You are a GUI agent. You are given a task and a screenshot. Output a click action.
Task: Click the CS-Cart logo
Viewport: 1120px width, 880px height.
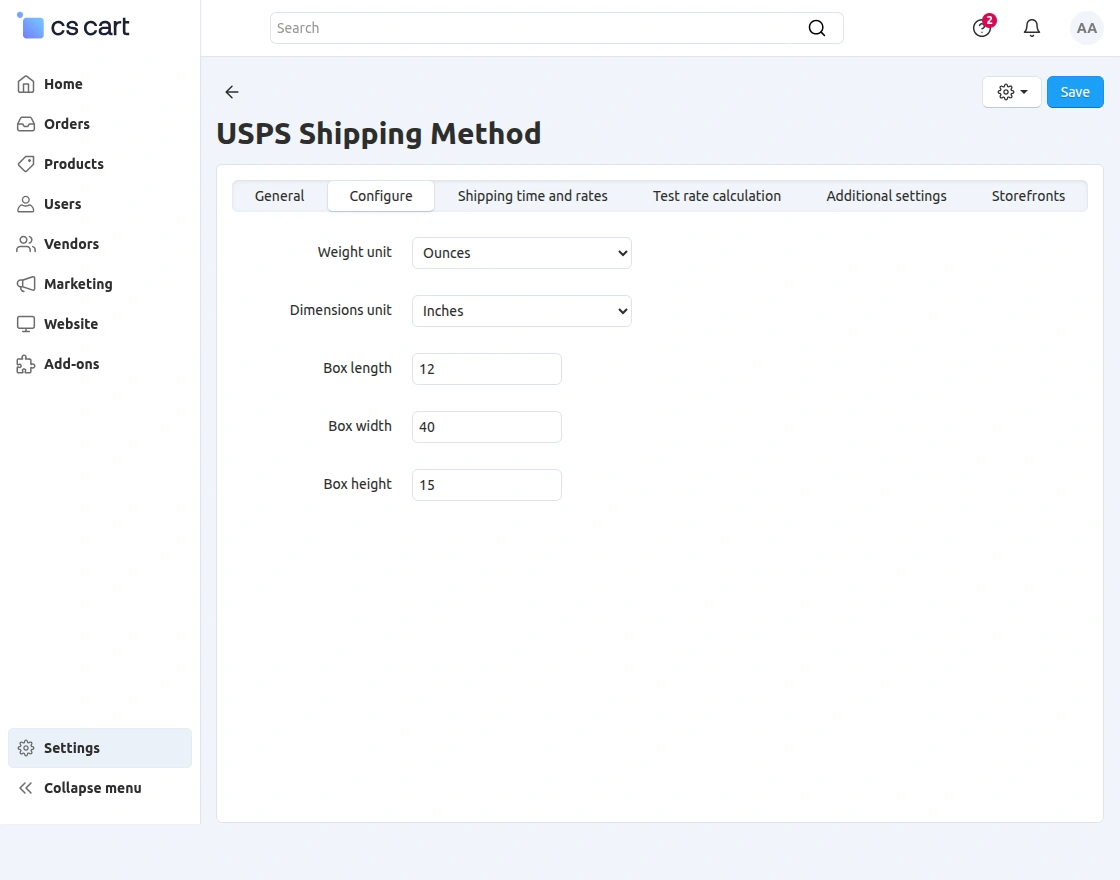pyautogui.click(x=73, y=26)
